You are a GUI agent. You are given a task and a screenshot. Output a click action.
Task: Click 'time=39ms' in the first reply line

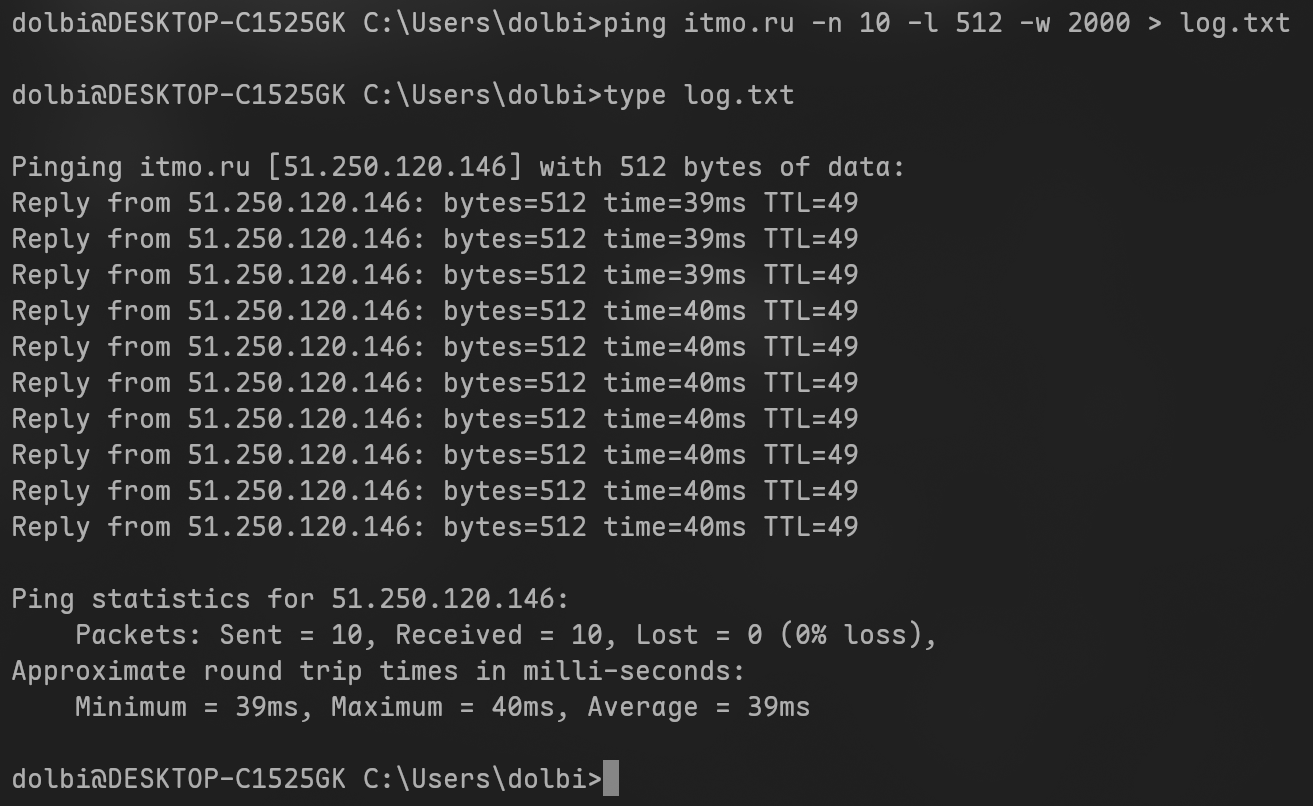tap(675, 203)
